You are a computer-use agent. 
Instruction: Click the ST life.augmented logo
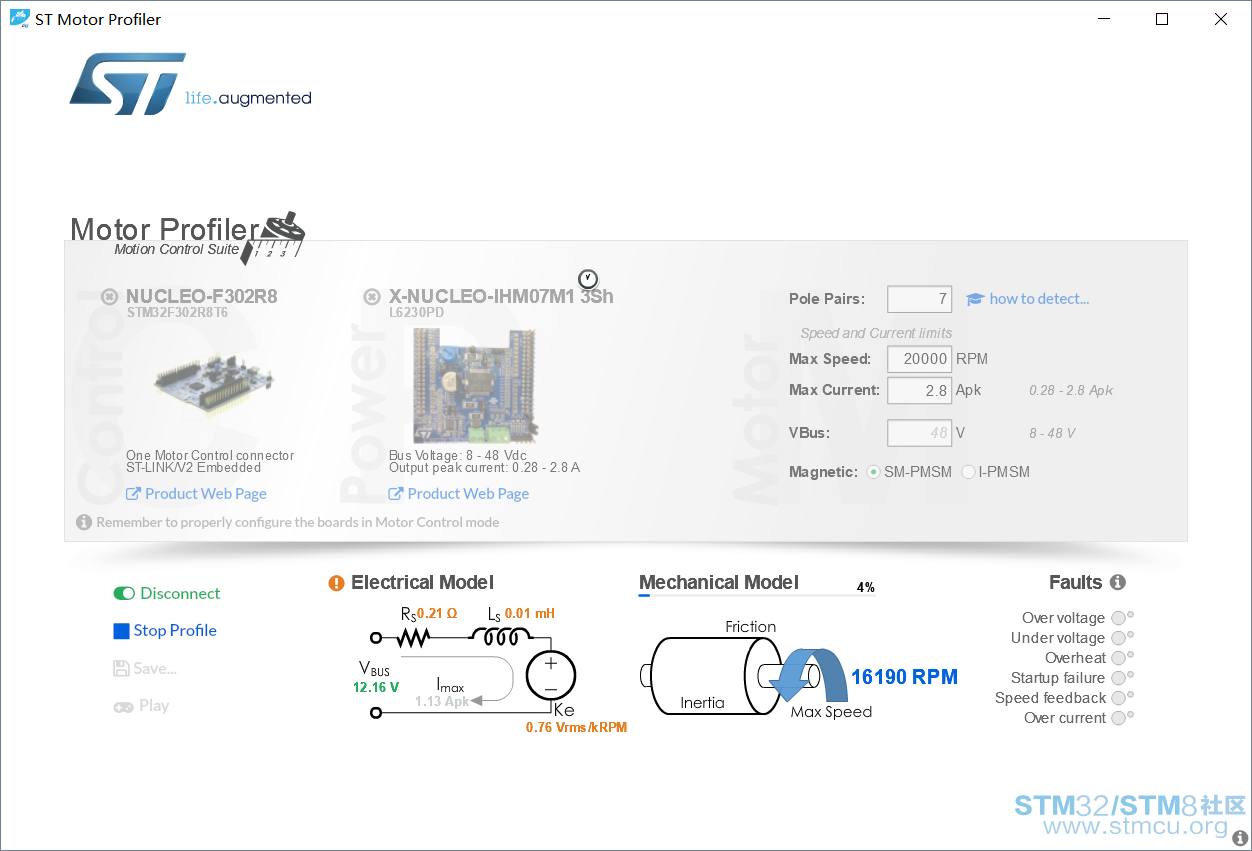[x=190, y=84]
